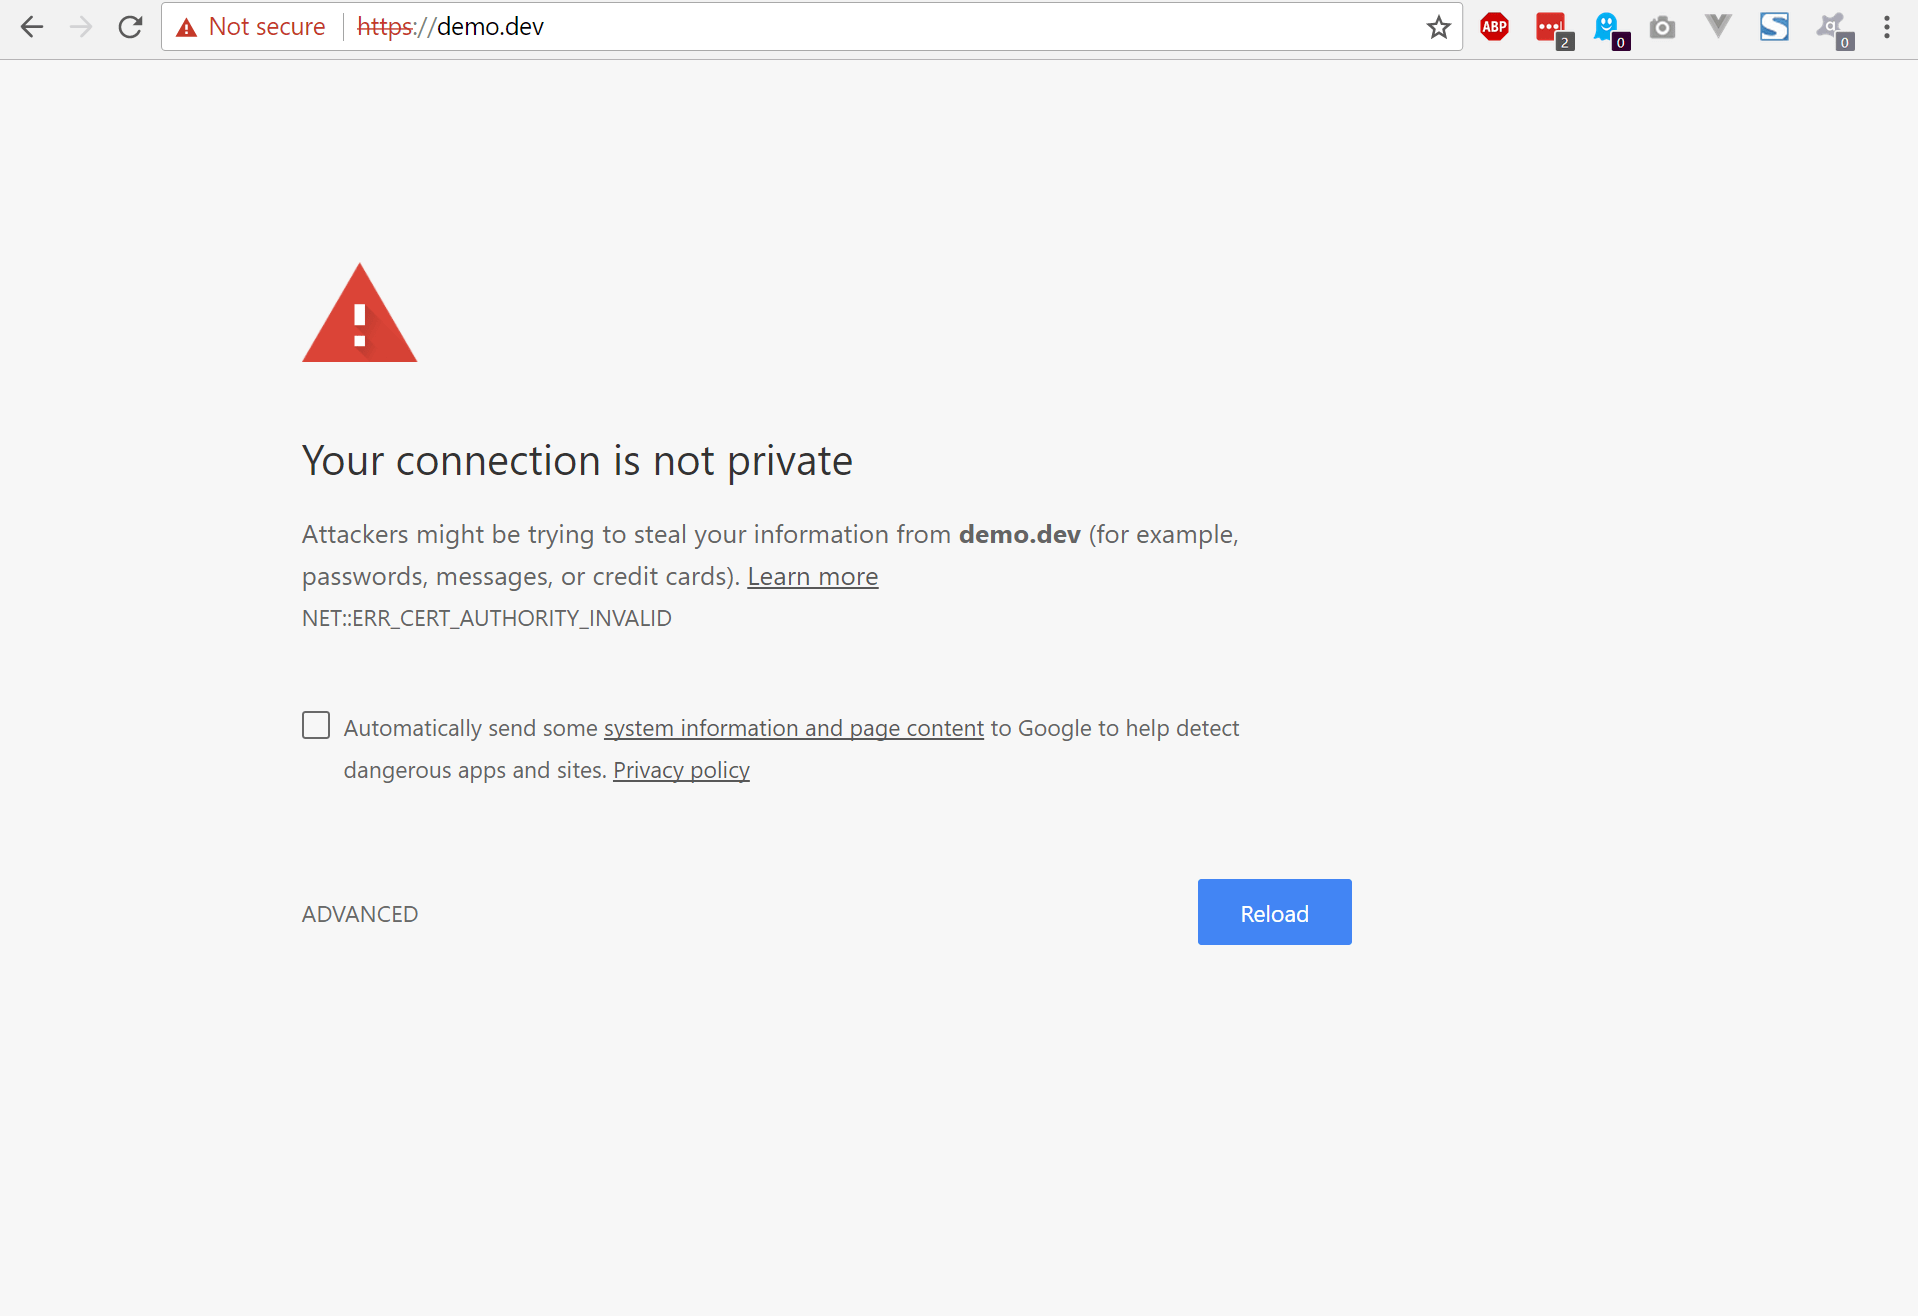Open the Adblock Plus extension
Screen dimensions: 1918x1316
(x=1494, y=27)
